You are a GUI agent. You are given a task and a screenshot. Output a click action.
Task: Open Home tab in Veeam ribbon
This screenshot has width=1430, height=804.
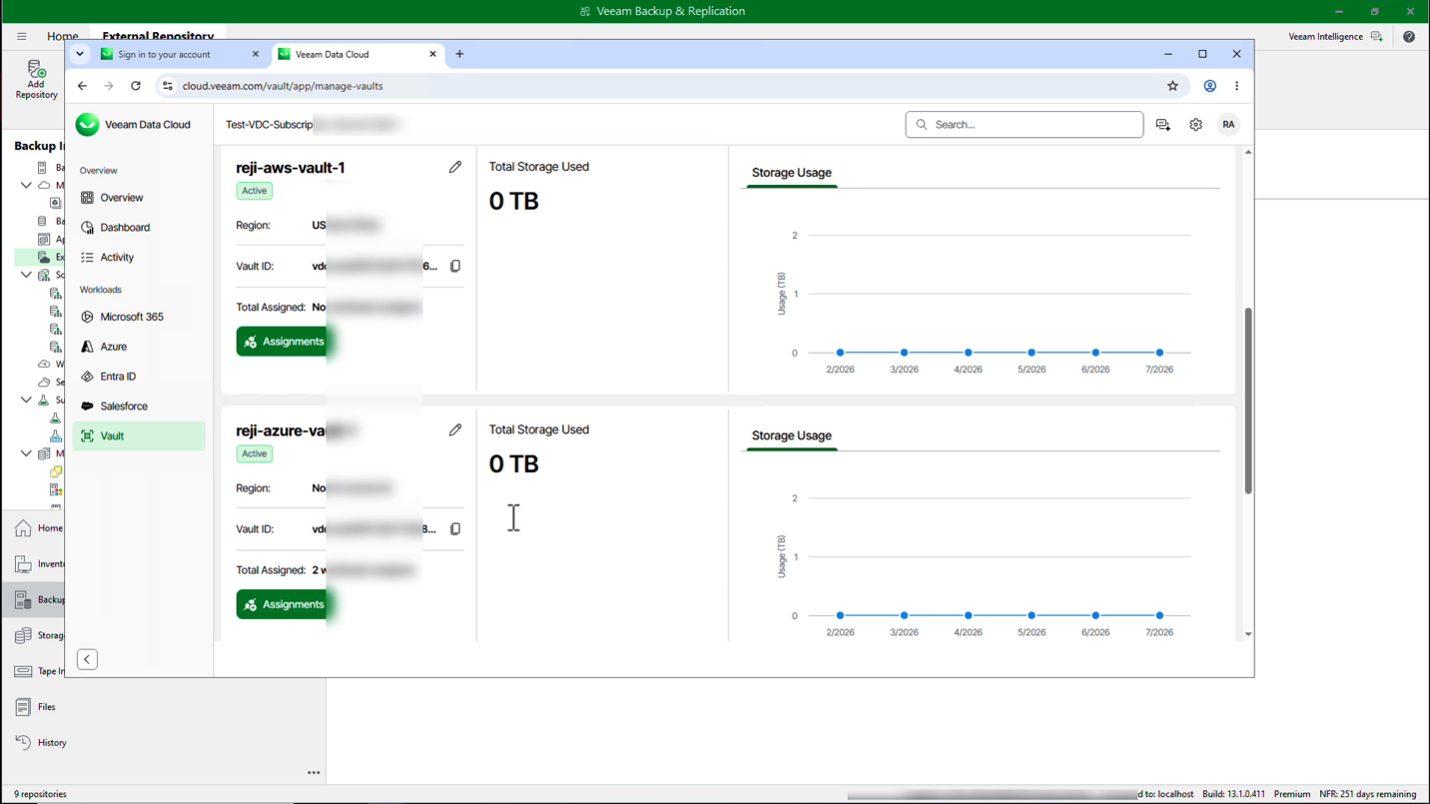[x=63, y=36]
